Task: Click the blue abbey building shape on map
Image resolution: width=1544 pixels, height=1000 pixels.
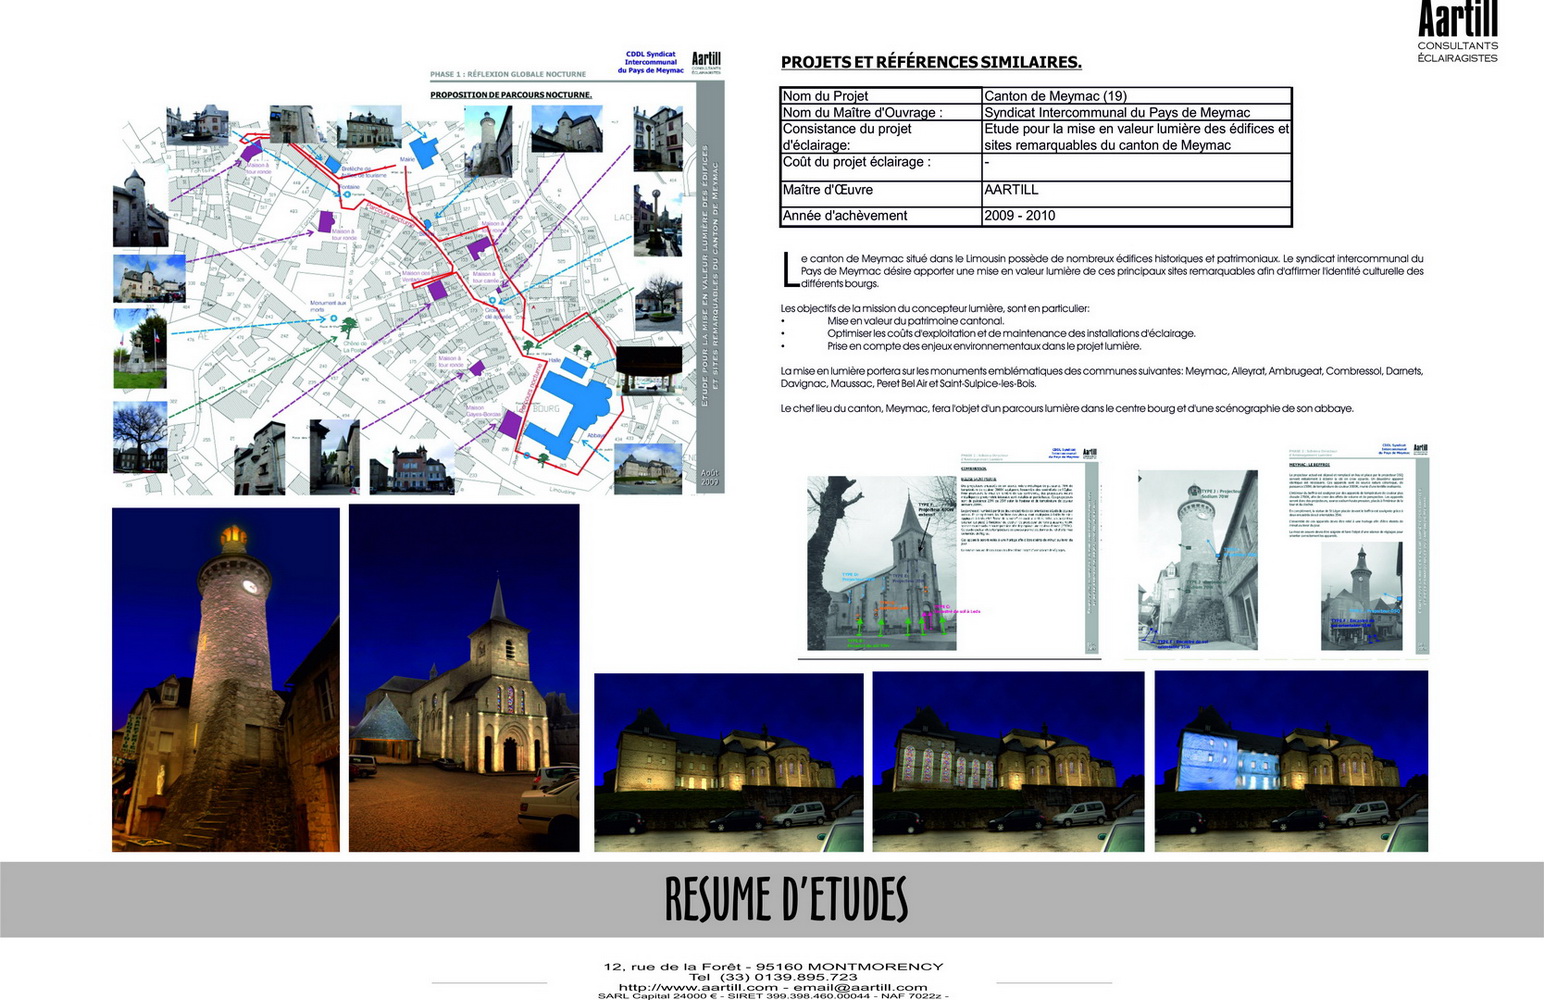Action: (x=565, y=410)
